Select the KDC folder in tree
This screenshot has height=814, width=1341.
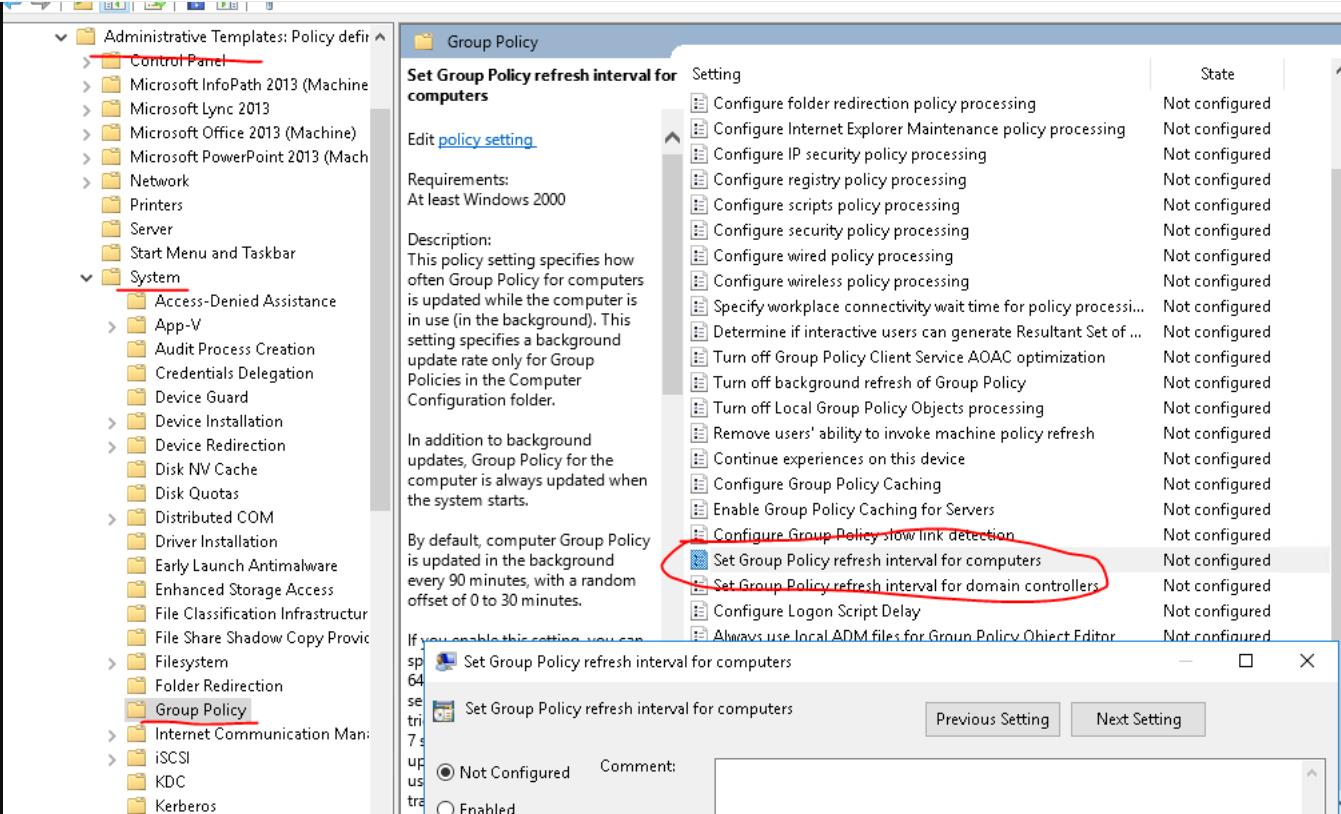(x=170, y=782)
